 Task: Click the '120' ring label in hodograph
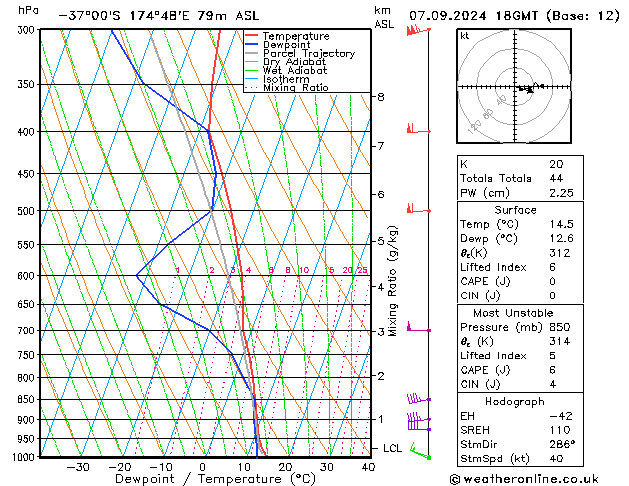[474, 127]
